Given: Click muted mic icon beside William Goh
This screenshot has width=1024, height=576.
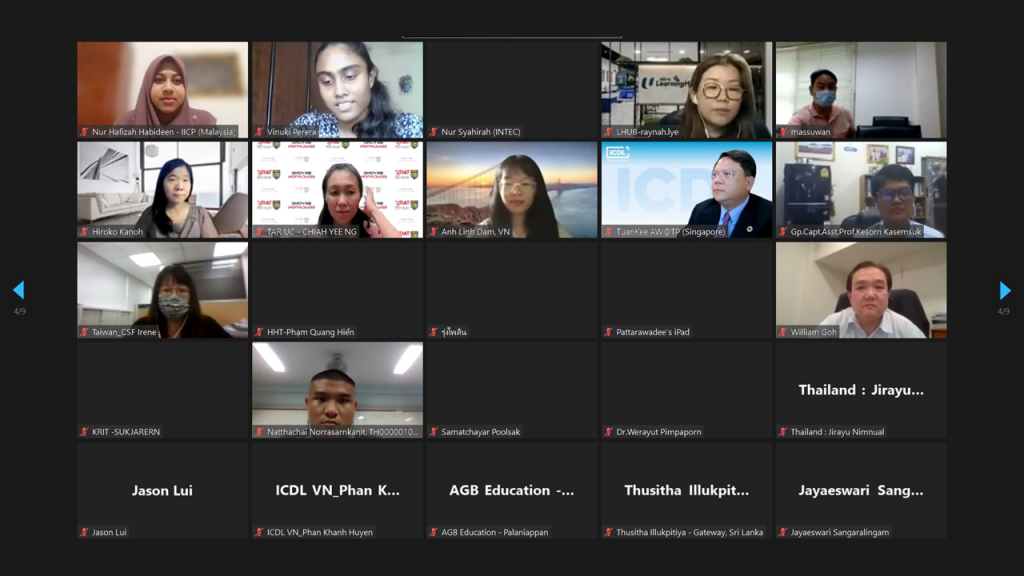Looking at the screenshot, I should click(x=783, y=332).
